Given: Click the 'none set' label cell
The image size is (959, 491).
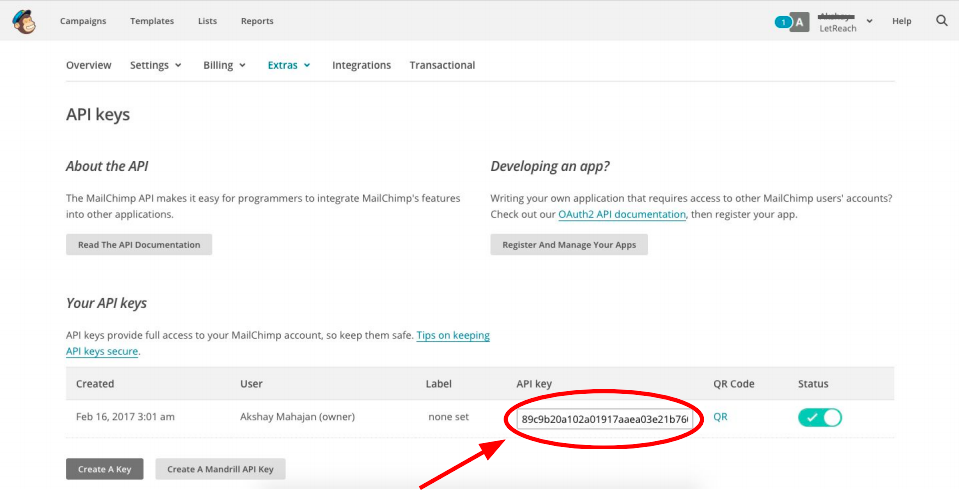Looking at the screenshot, I should [448, 417].
